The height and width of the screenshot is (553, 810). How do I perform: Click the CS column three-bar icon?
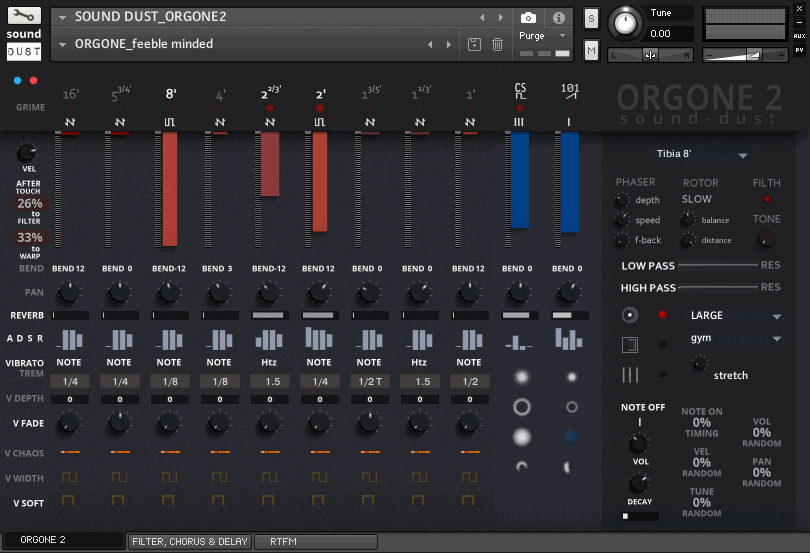click(x=519, y=122)
